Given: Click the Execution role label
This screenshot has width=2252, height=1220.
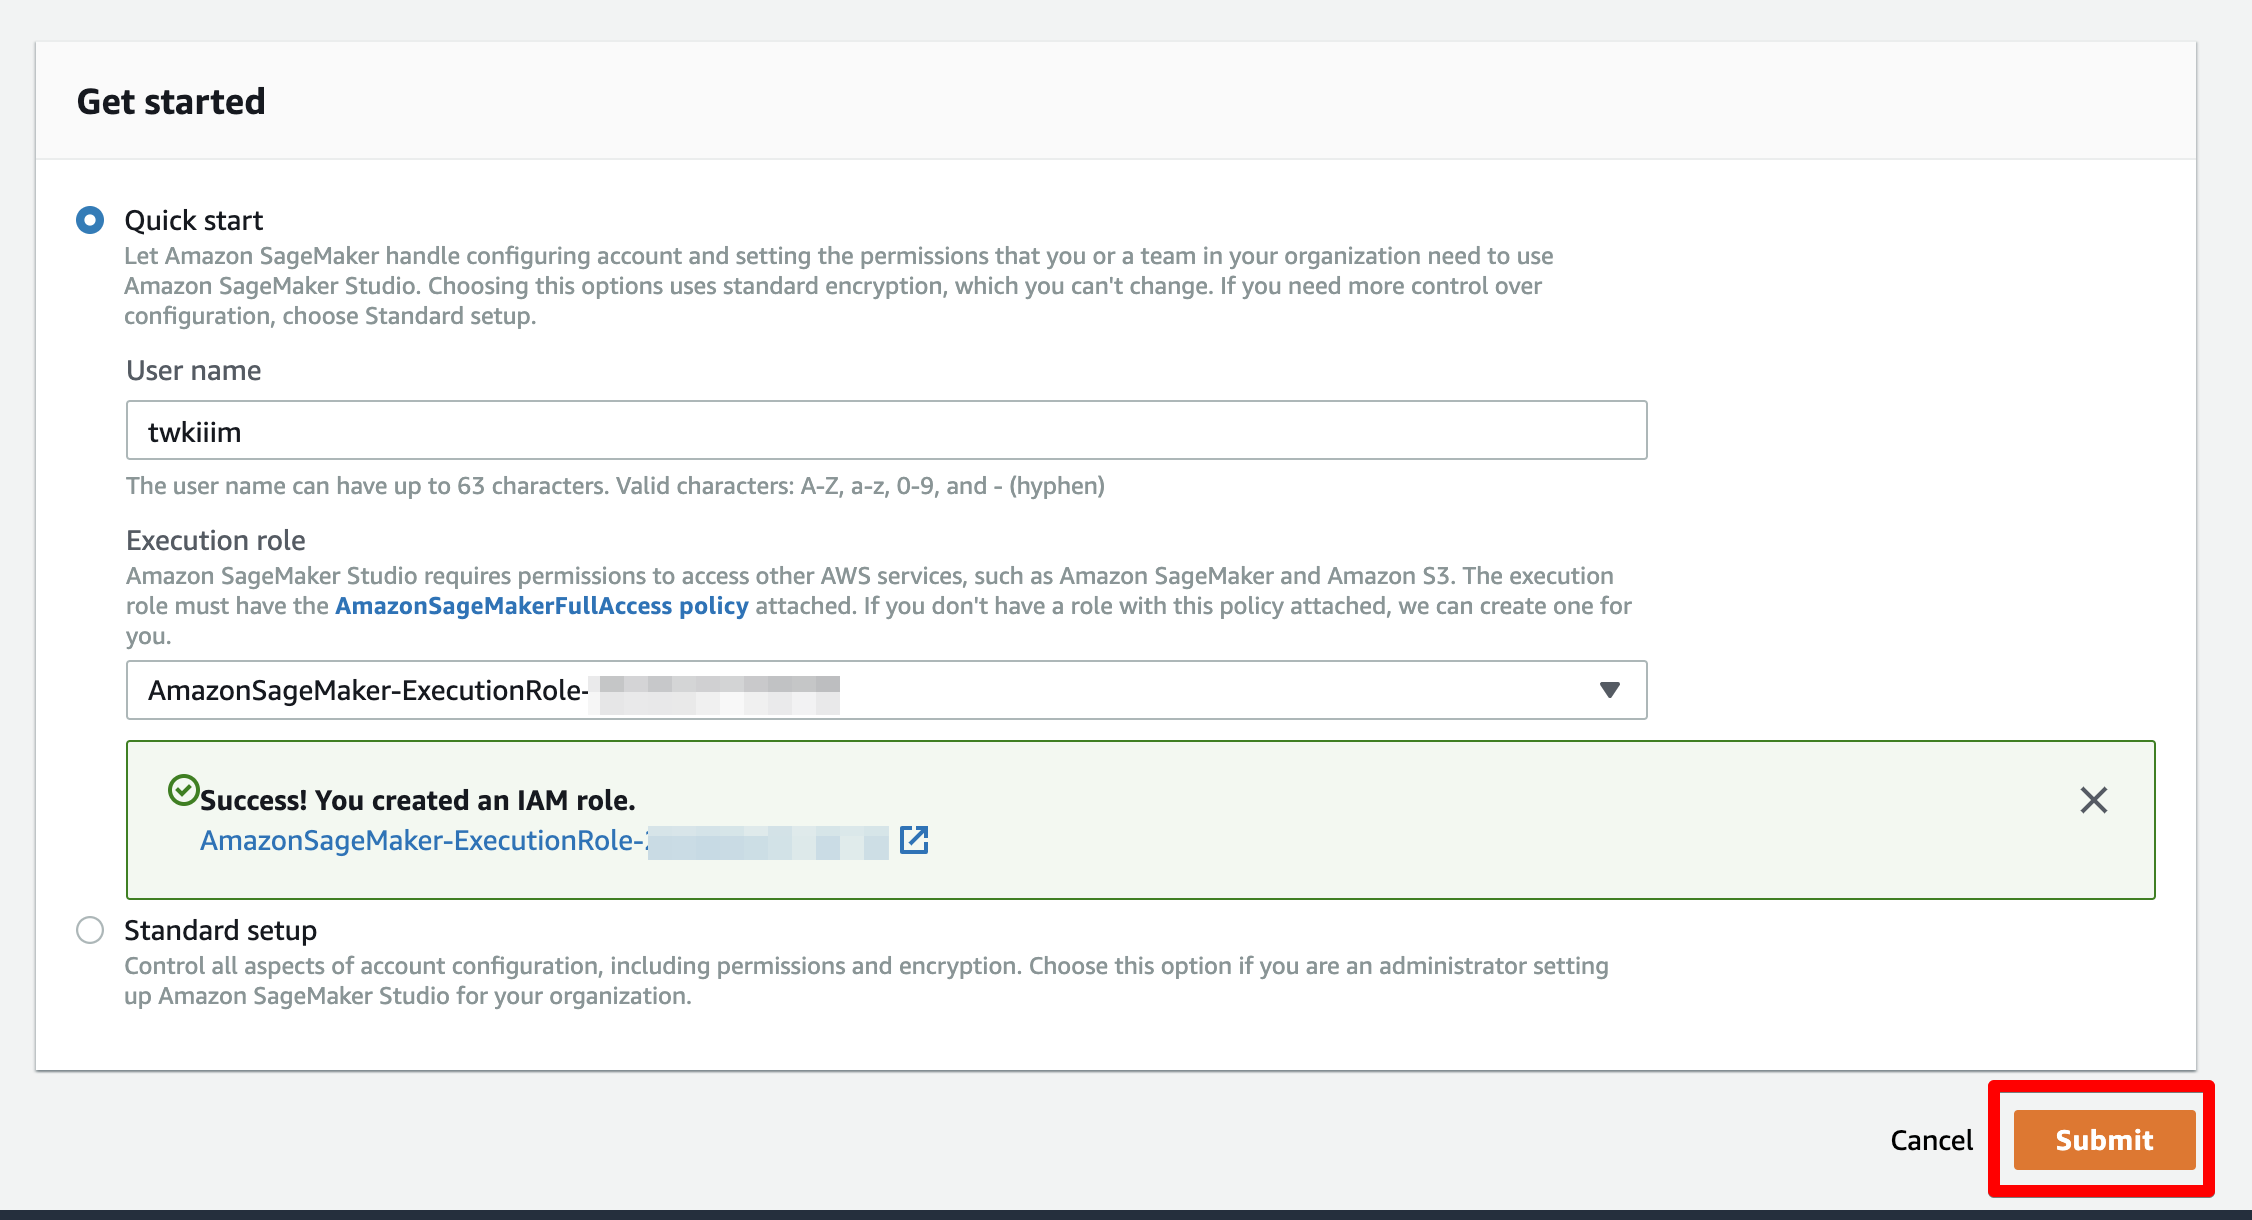Looking at the screenshot, I should click(x=216, y=540).
